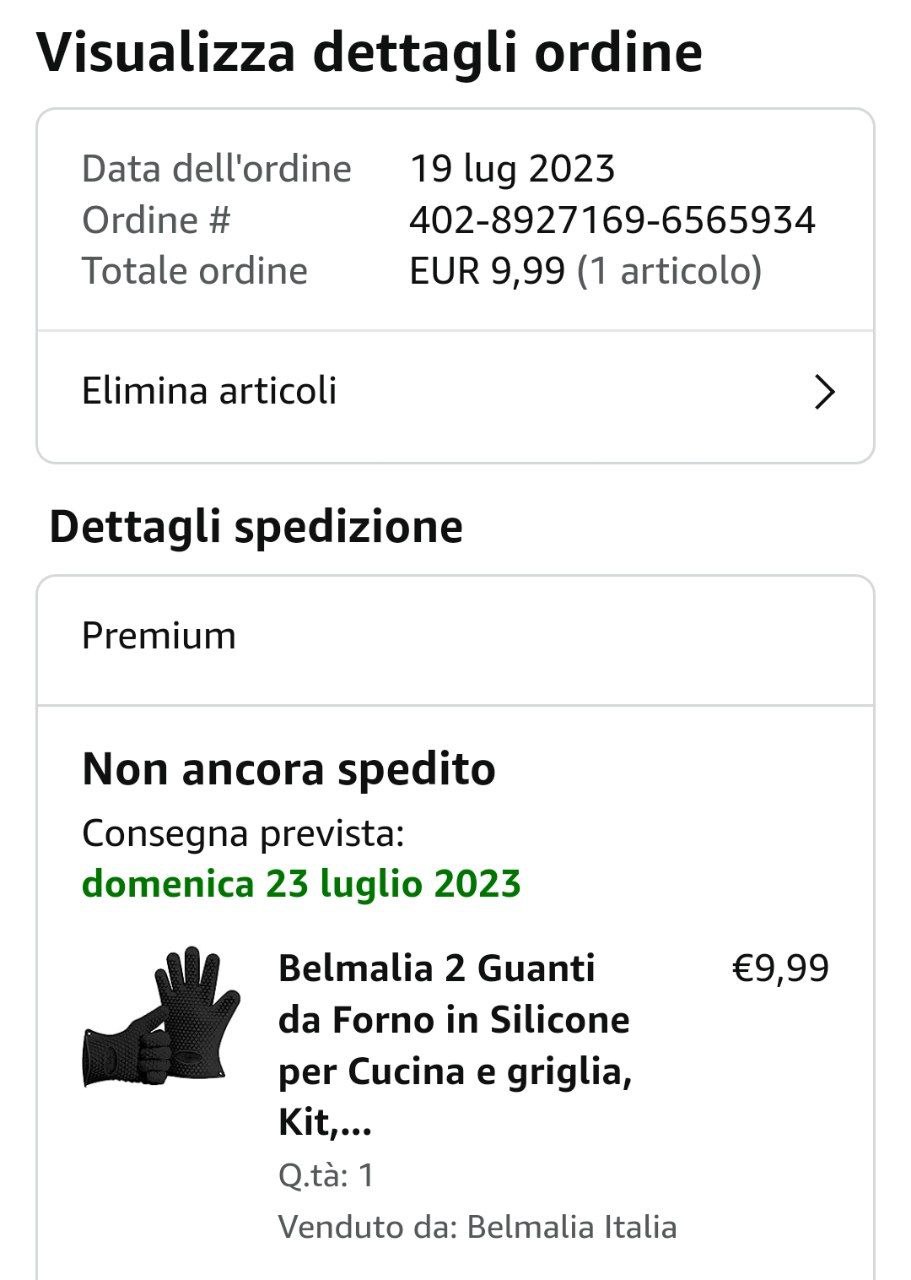Viewport: 911px width, 1280px height.
Task: Click the €9,99 item price
Action: [x=780, y=969]
